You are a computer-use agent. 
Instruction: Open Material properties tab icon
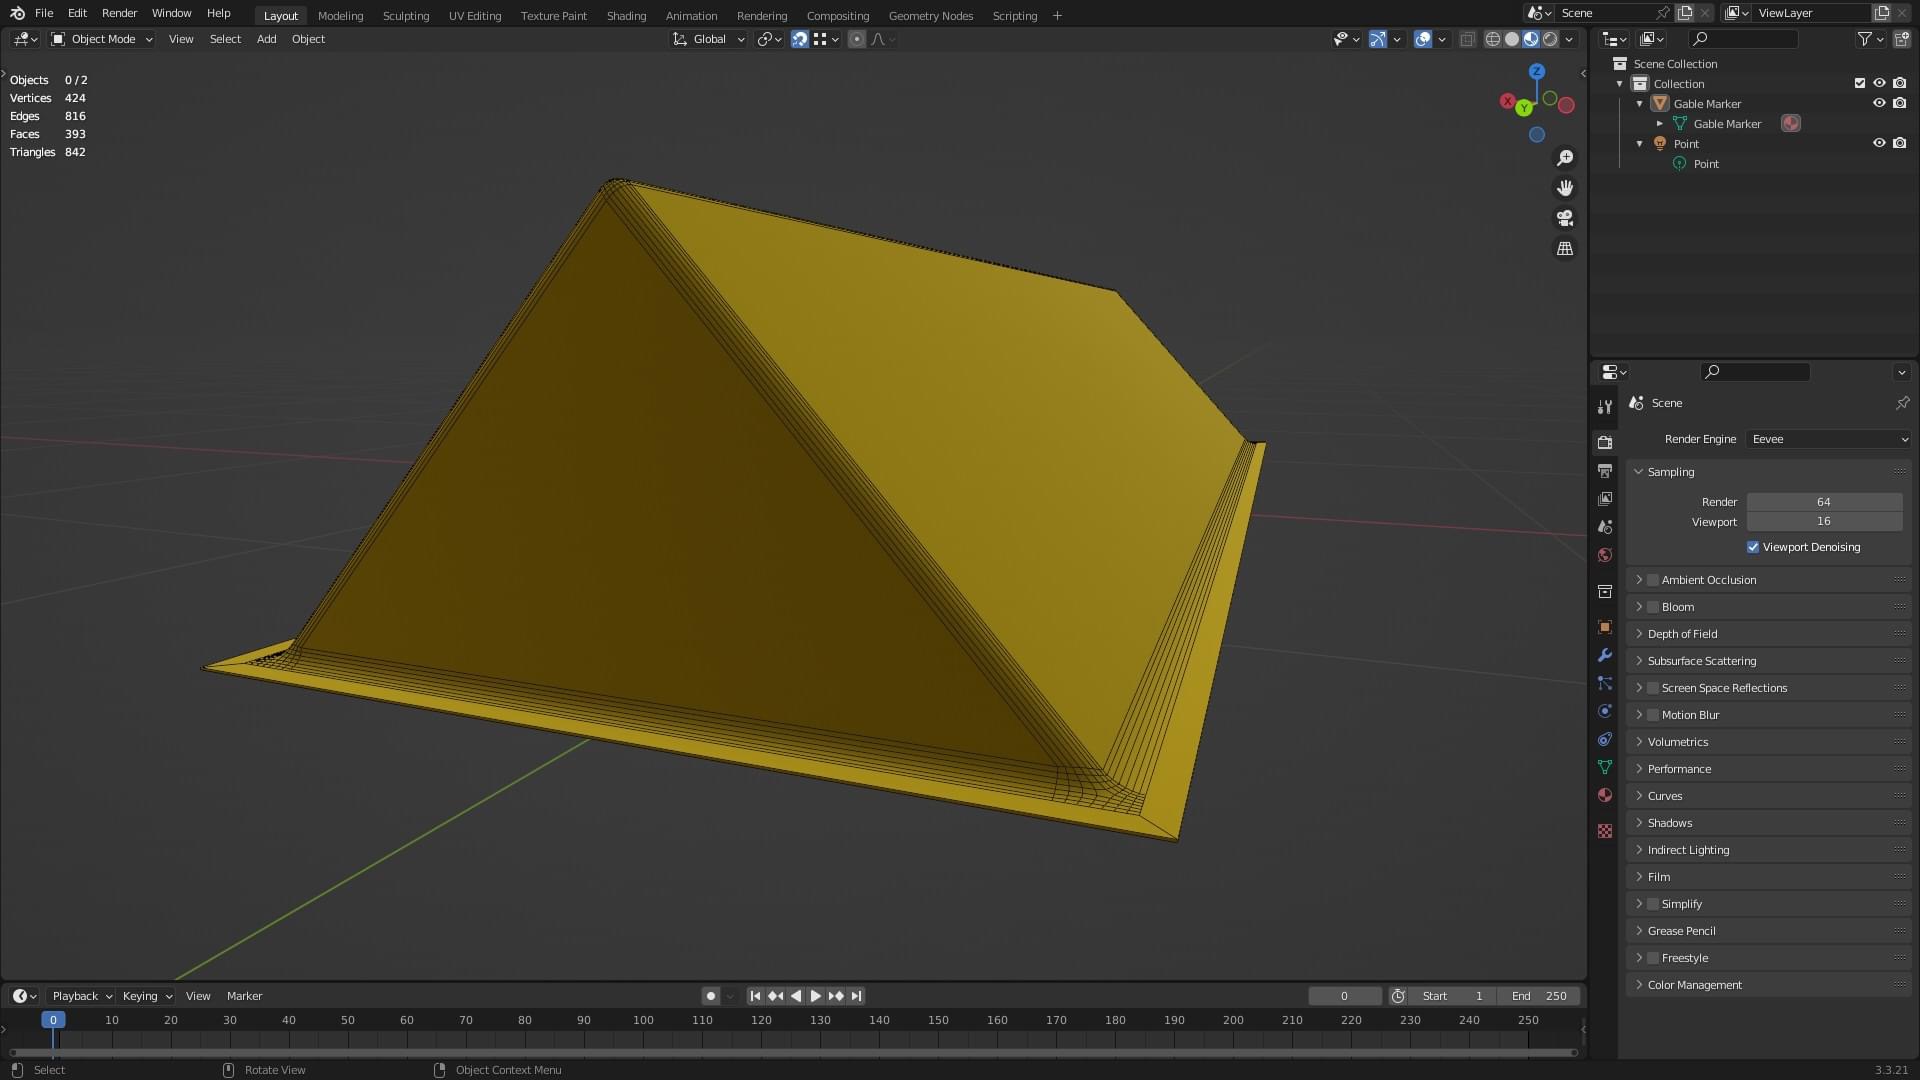pyautogui.click(x=1605, y=795)
